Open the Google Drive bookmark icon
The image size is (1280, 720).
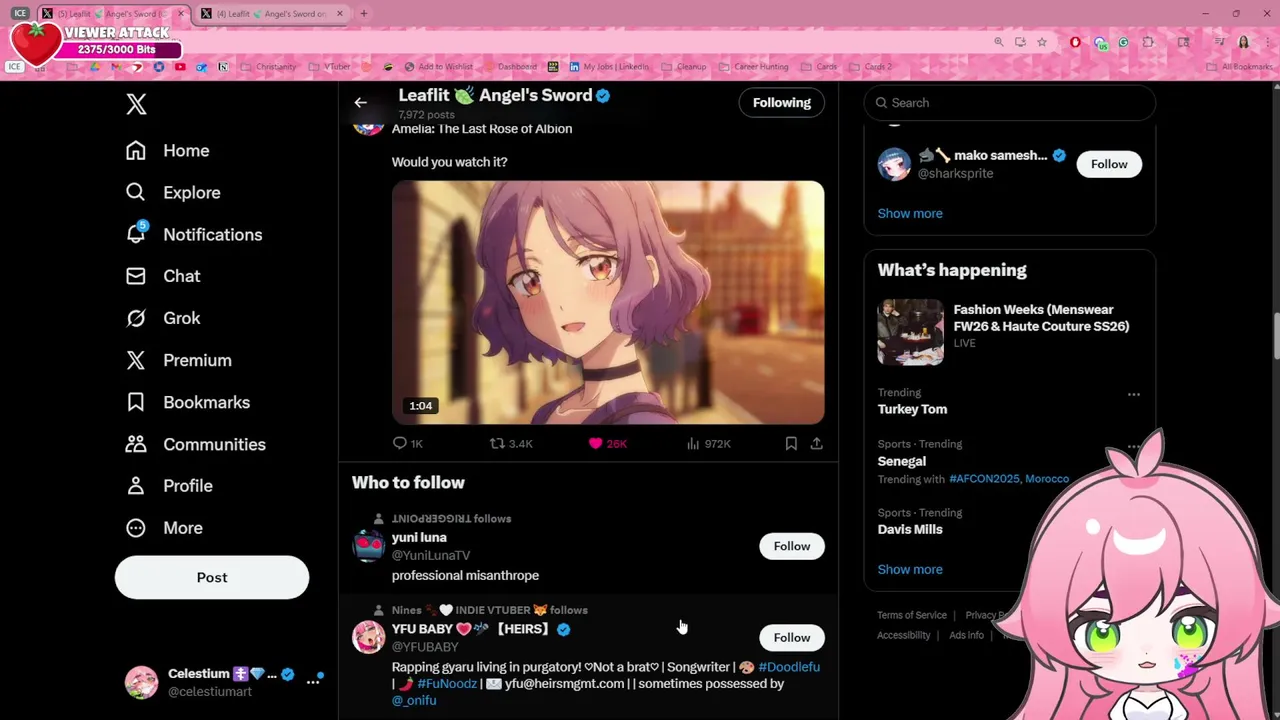tap(95, 67)
